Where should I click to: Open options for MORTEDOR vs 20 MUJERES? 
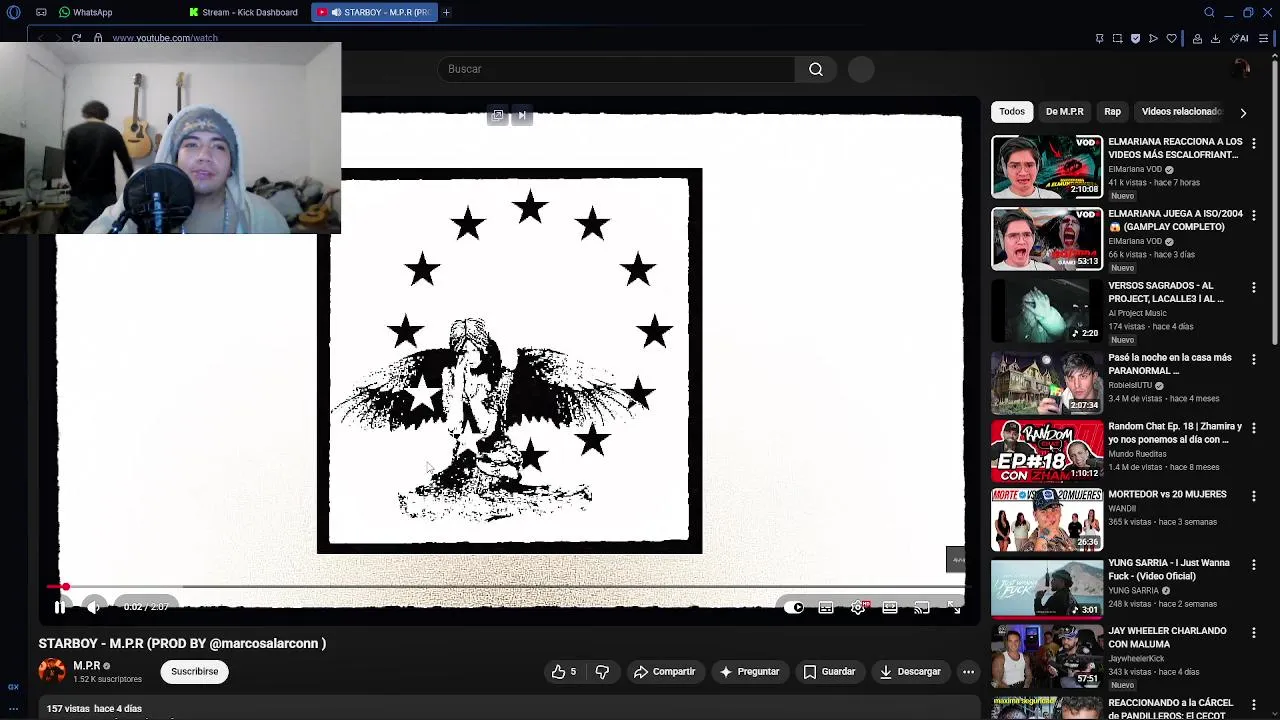[1253, 496]
